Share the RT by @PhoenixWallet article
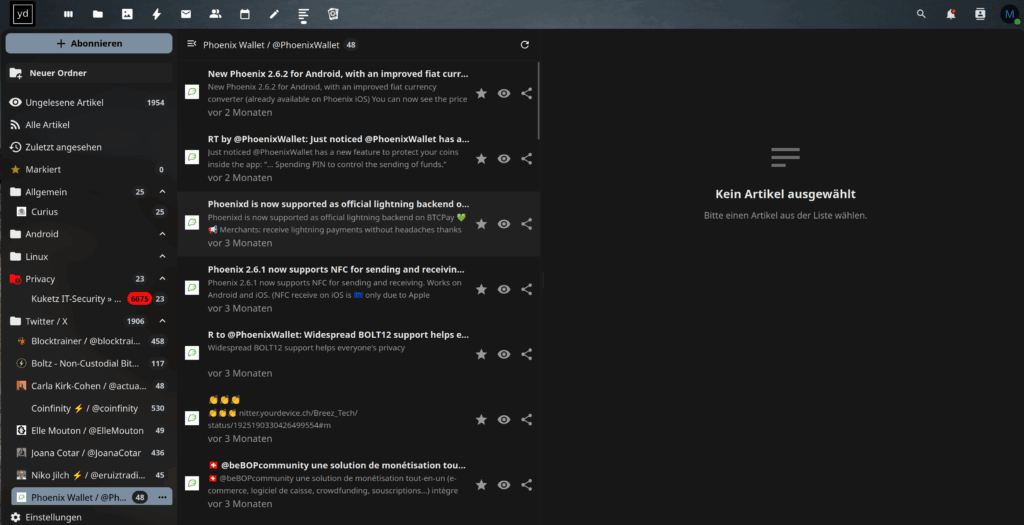The height and width of the screenshot is (525, 1024). coord(526,159)
